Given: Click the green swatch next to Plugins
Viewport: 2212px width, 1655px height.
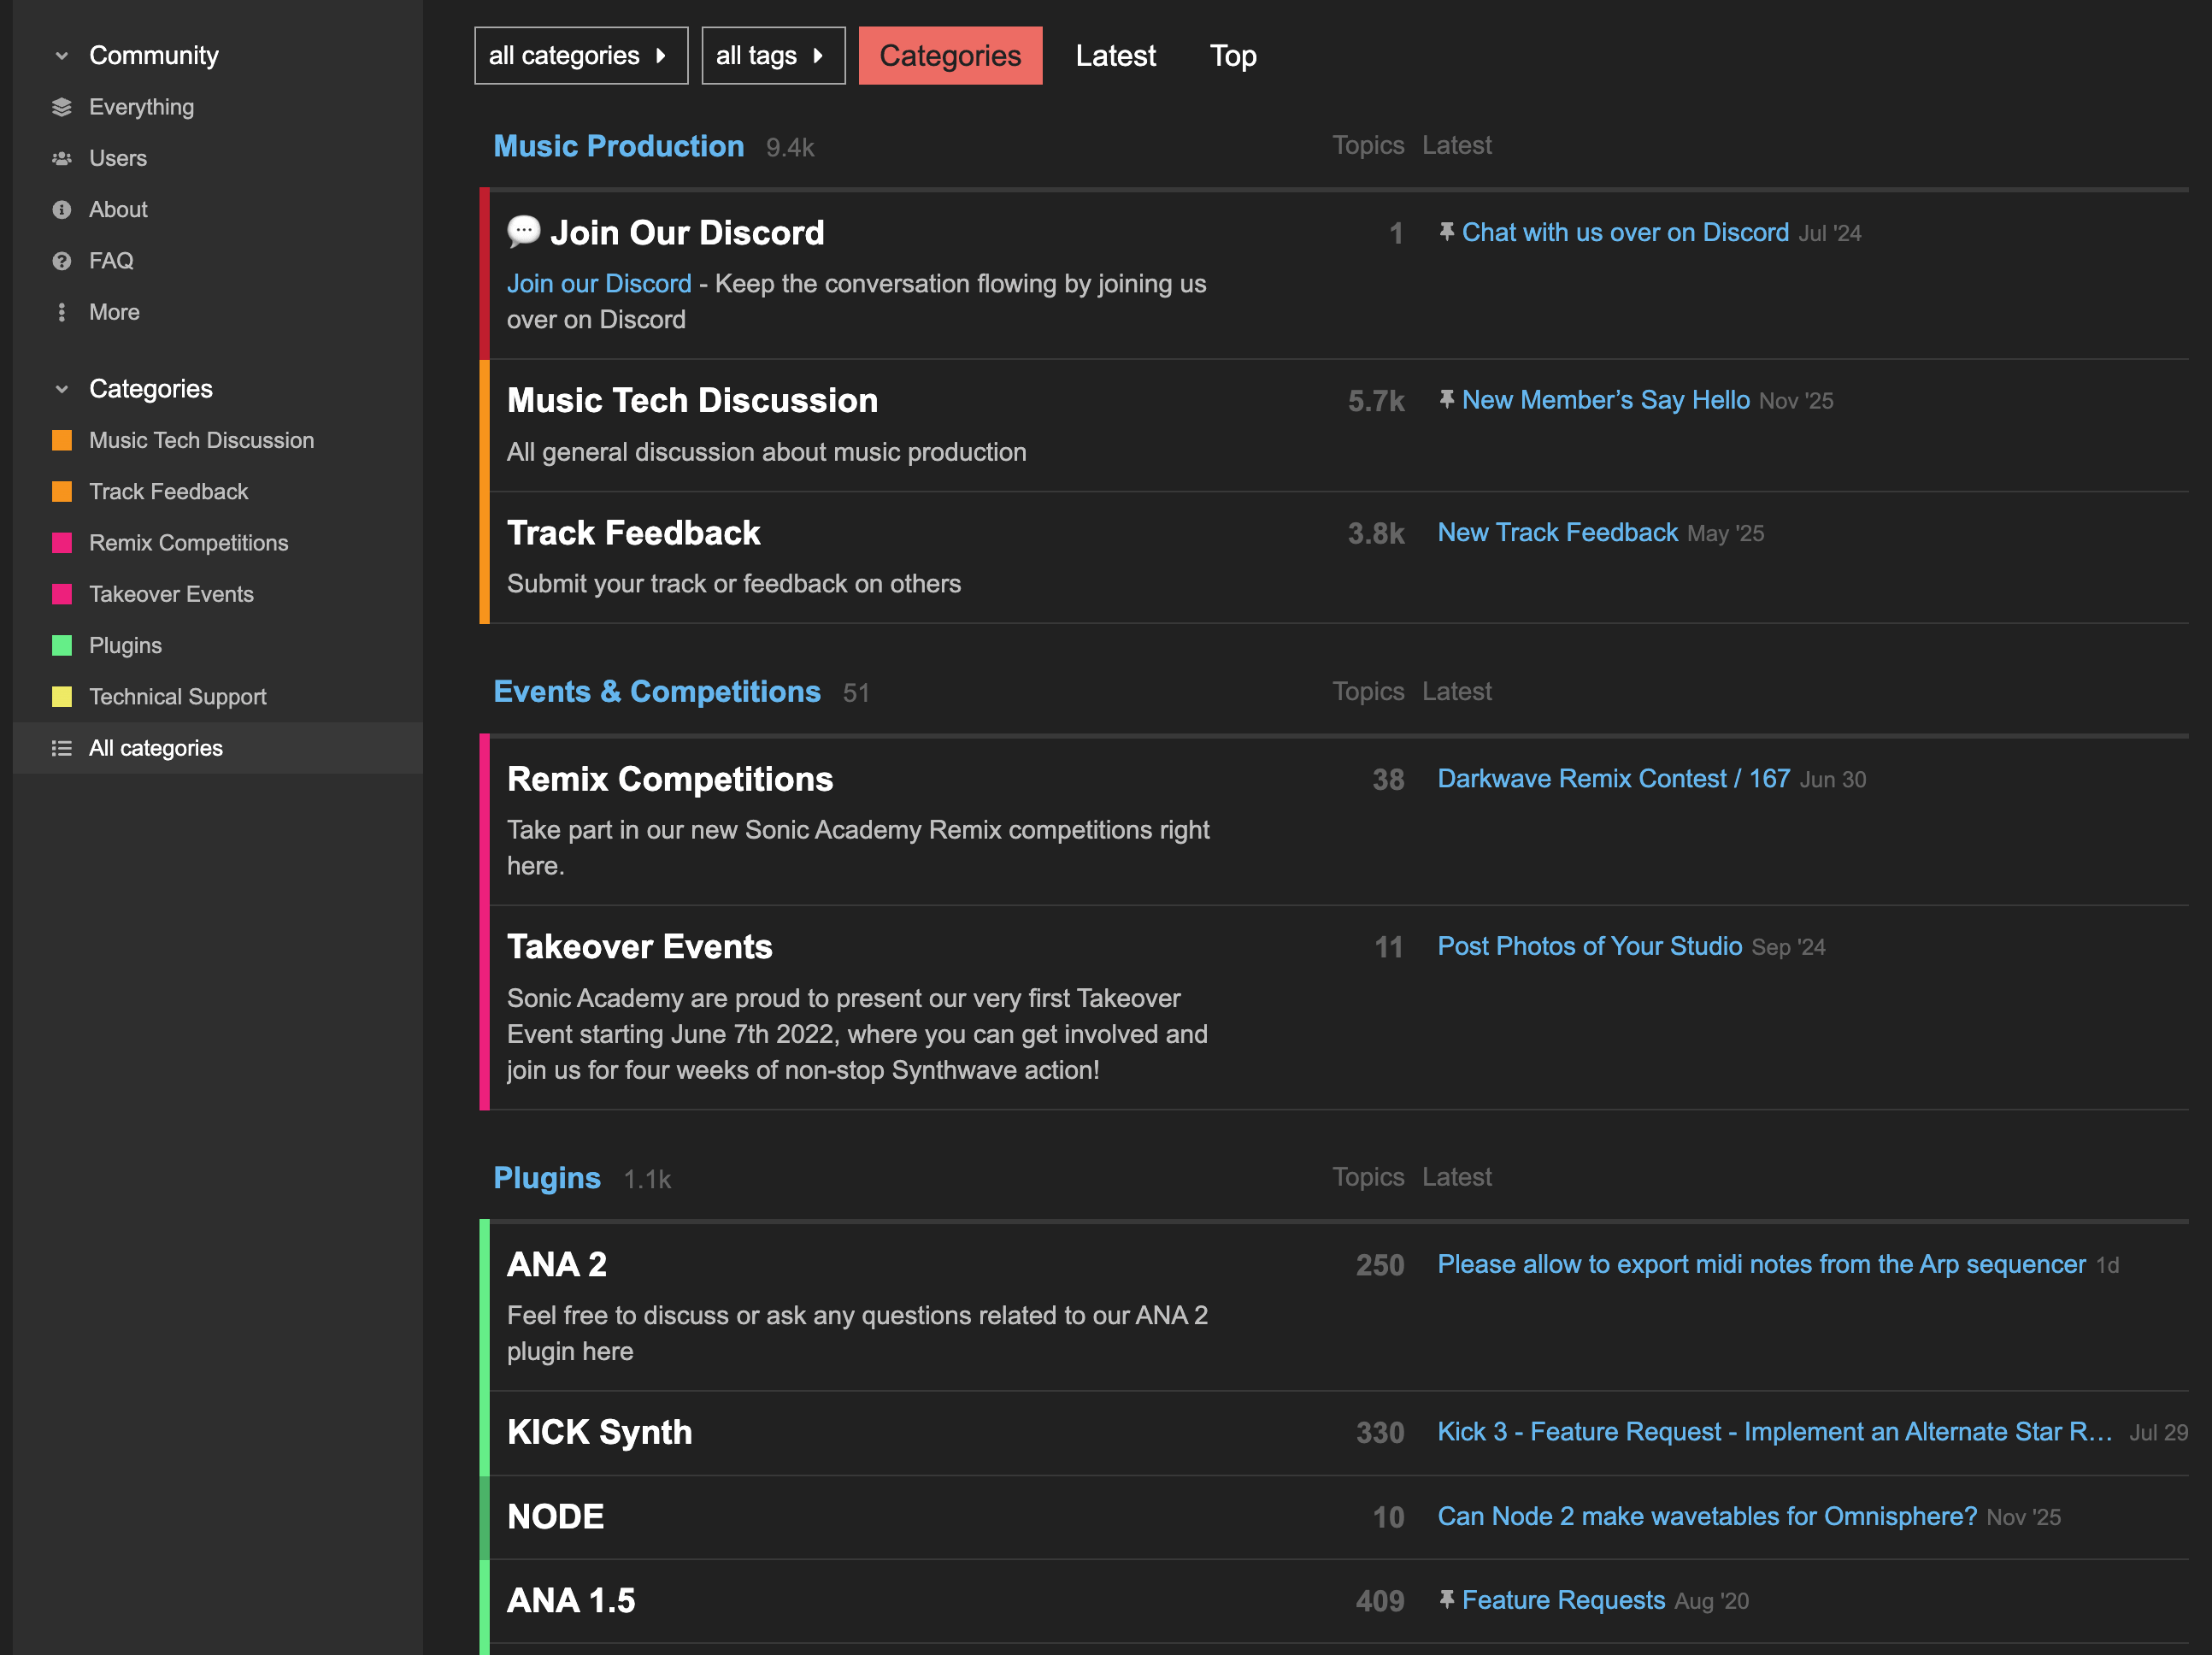Looking at the screenshot, I should click(62, 645).
